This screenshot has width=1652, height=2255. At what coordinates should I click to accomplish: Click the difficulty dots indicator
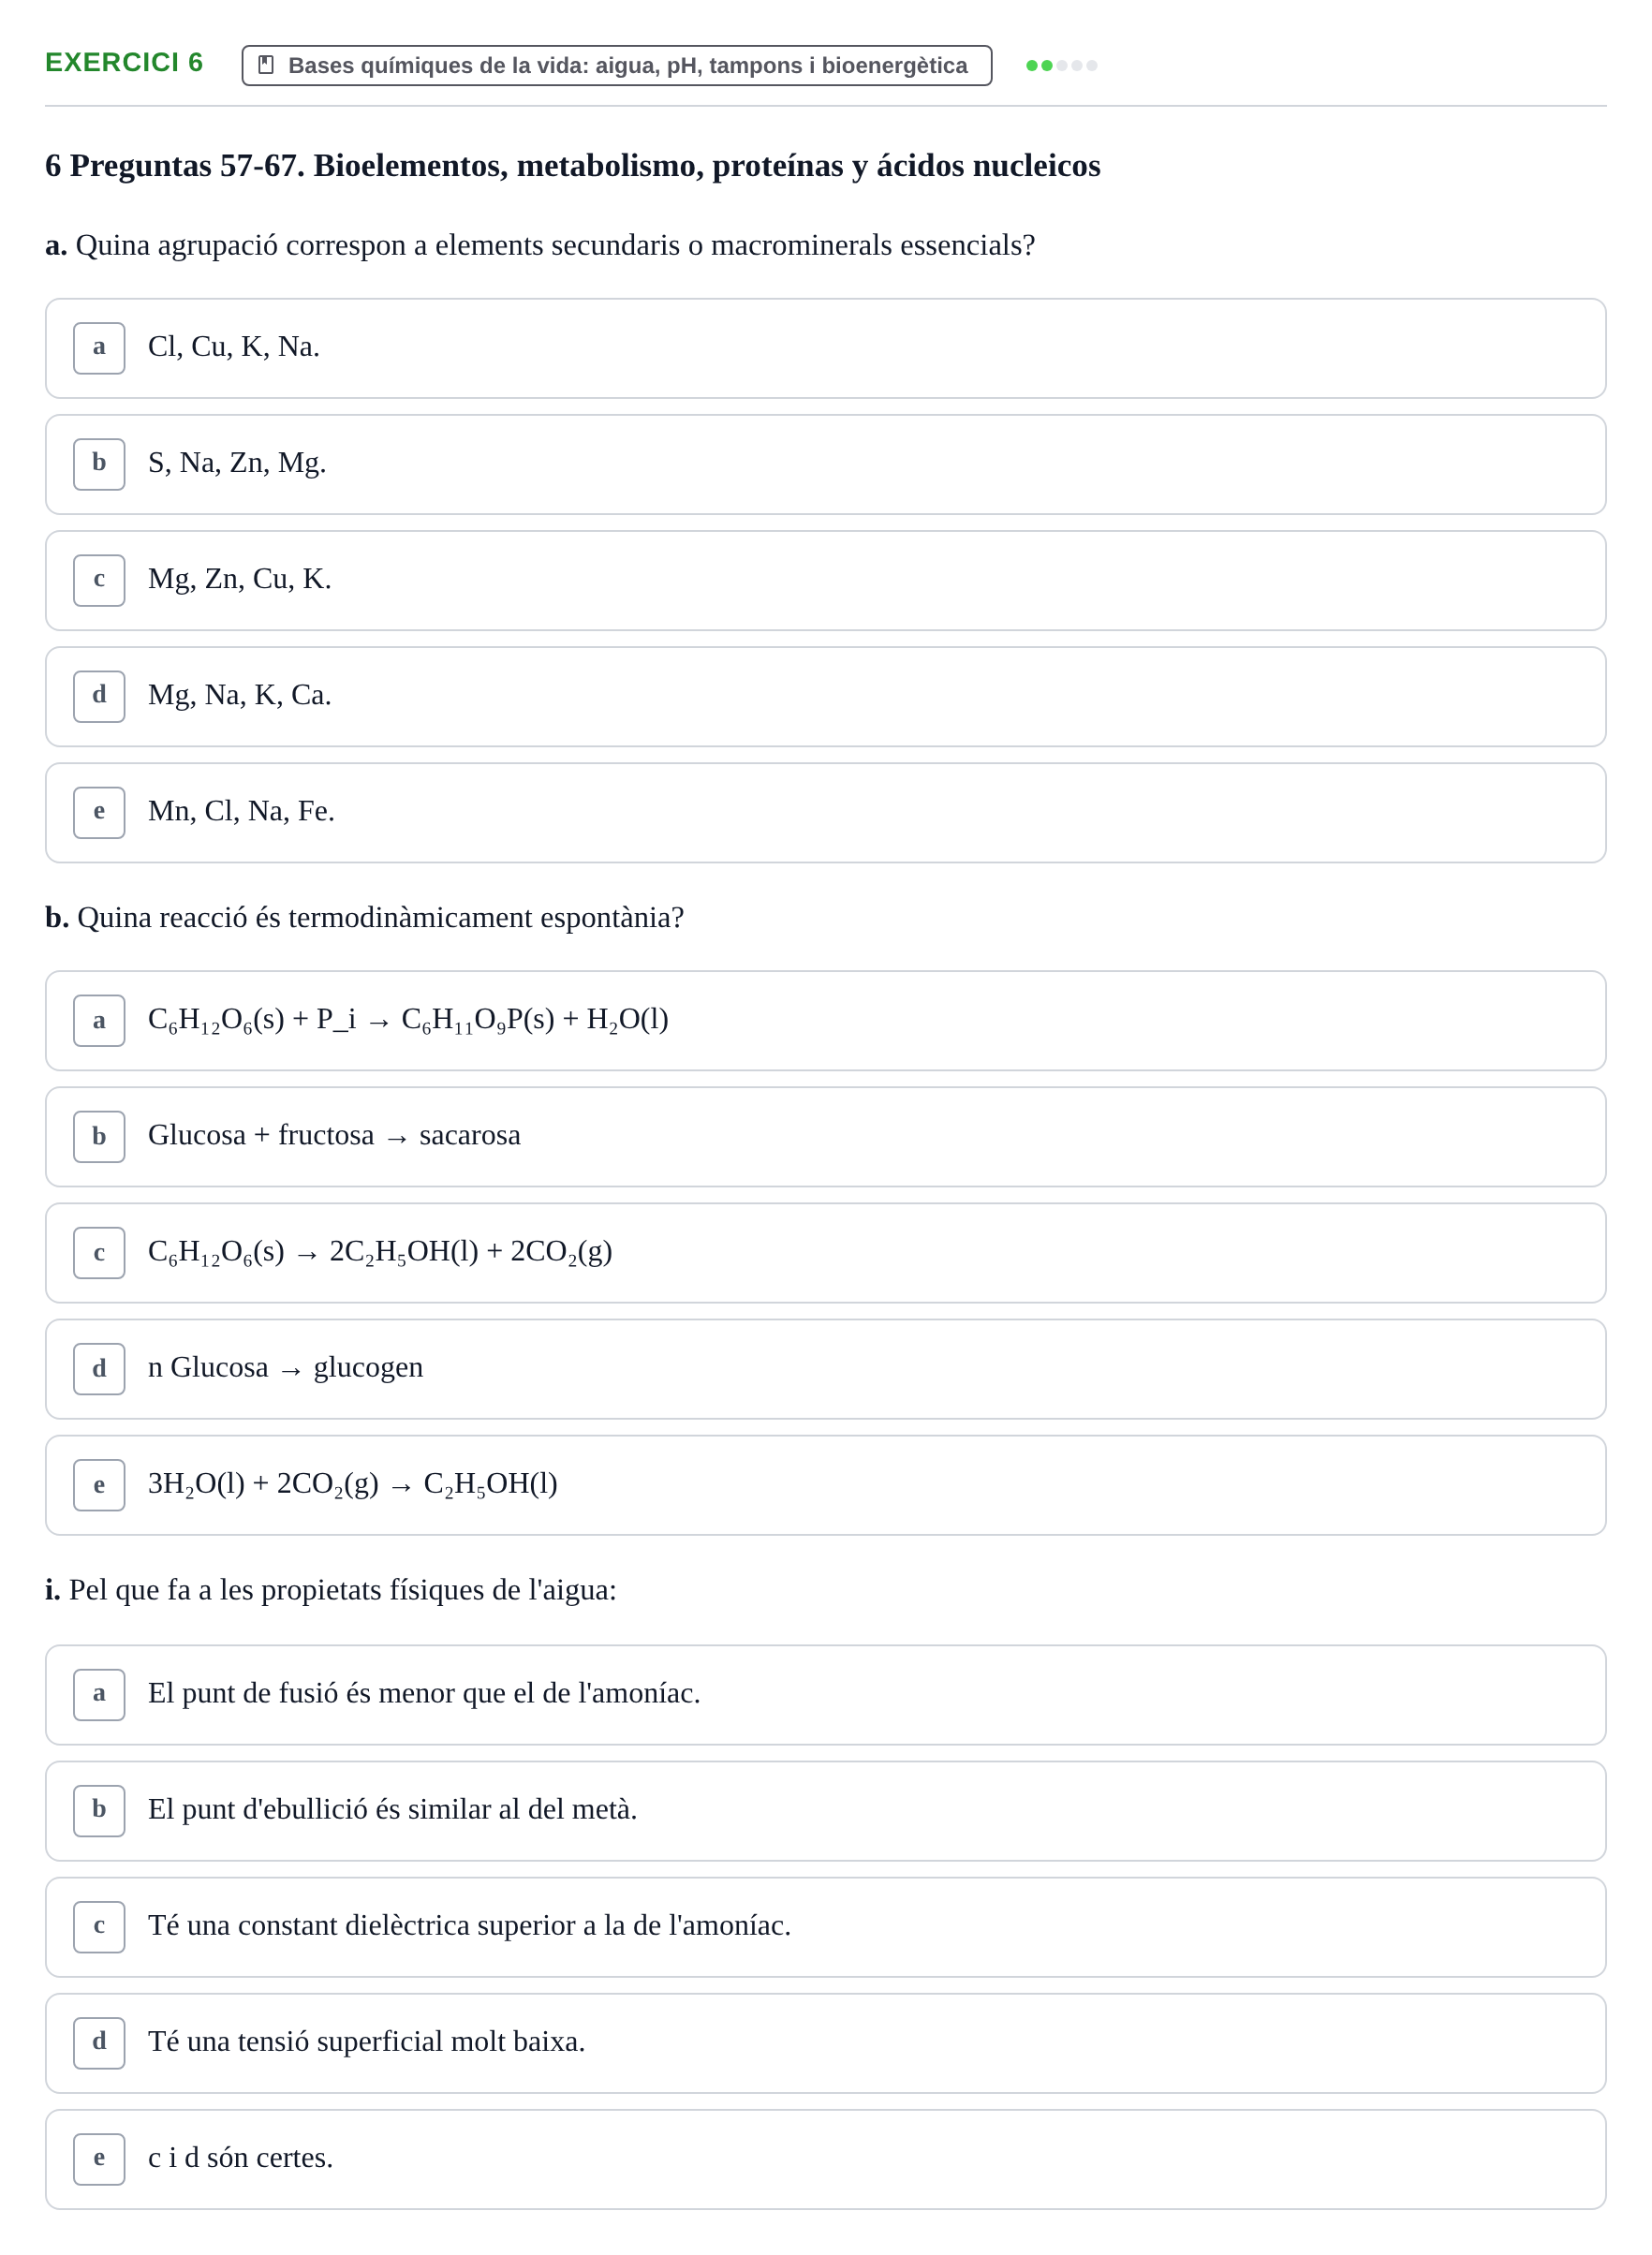[1061, 65]
